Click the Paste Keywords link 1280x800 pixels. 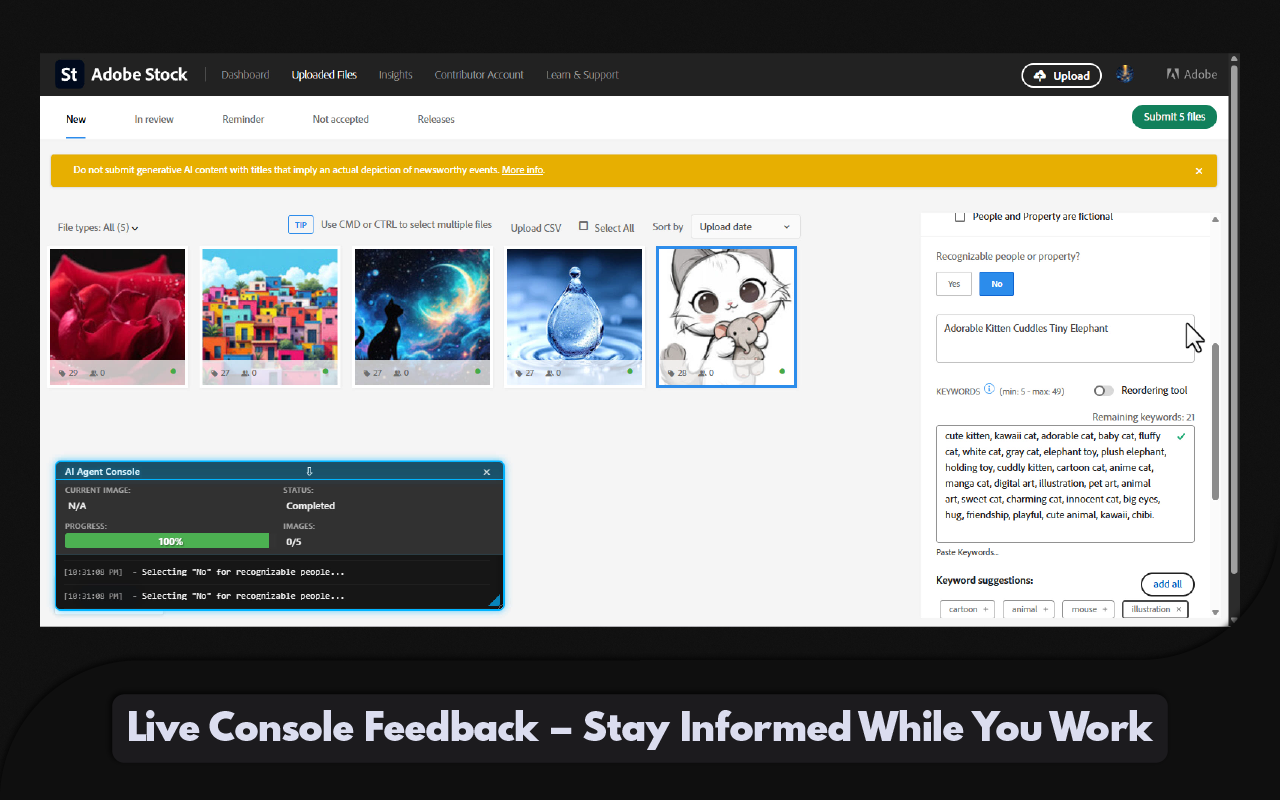pos(967,552)
